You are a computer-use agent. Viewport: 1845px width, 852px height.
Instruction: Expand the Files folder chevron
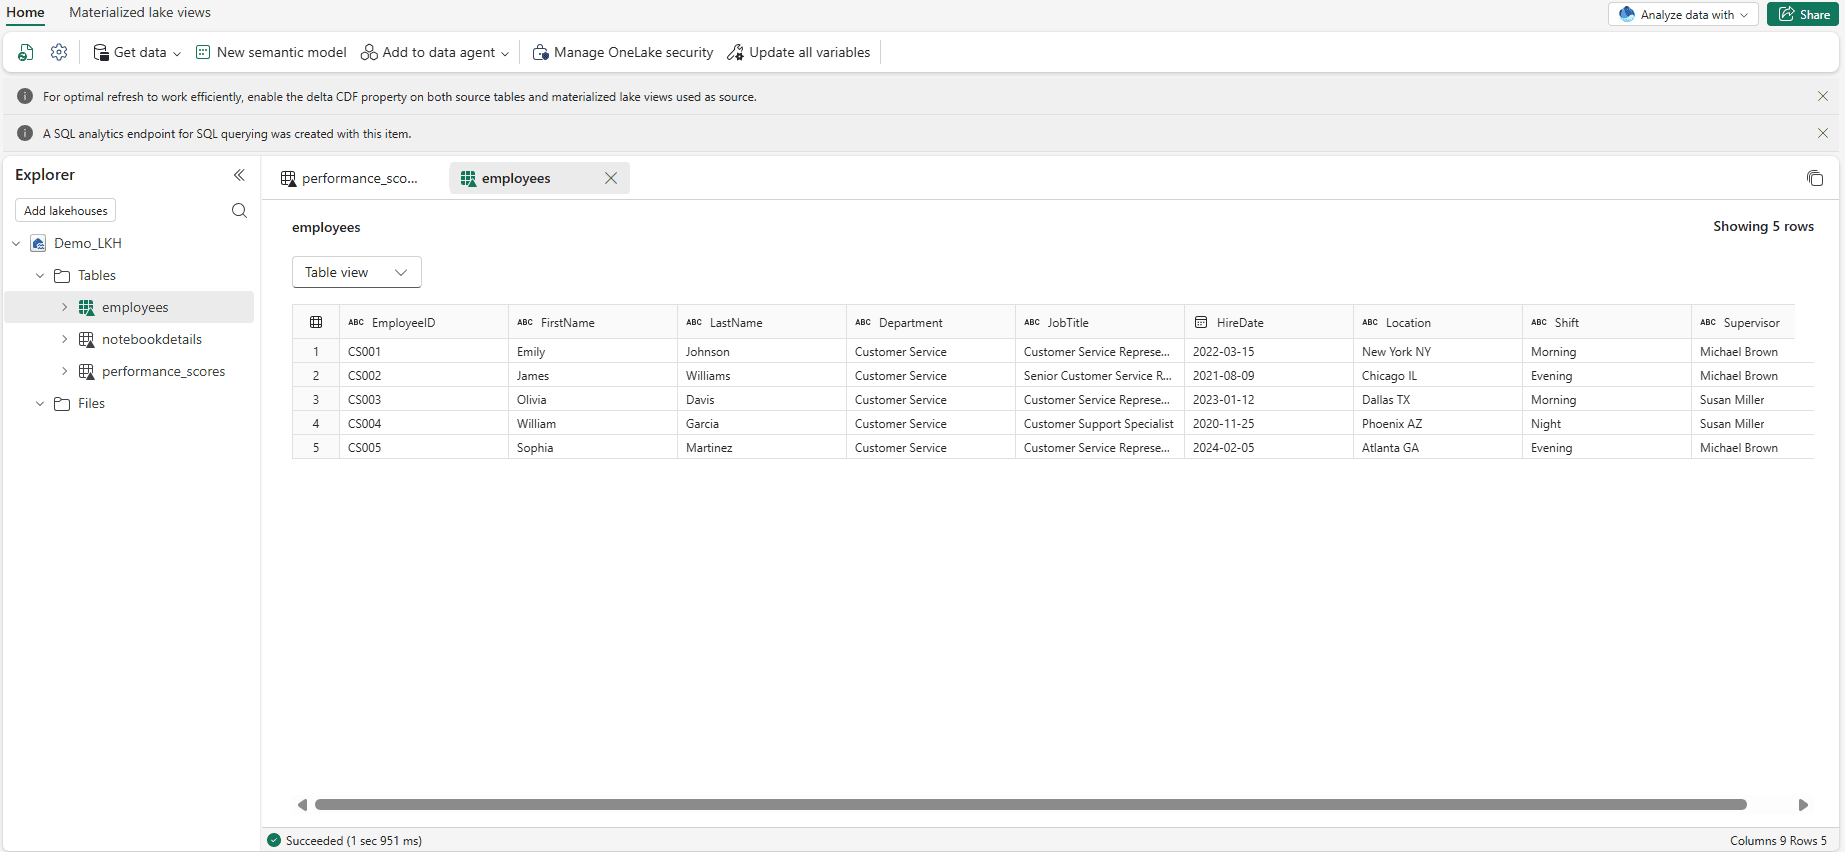40,403
